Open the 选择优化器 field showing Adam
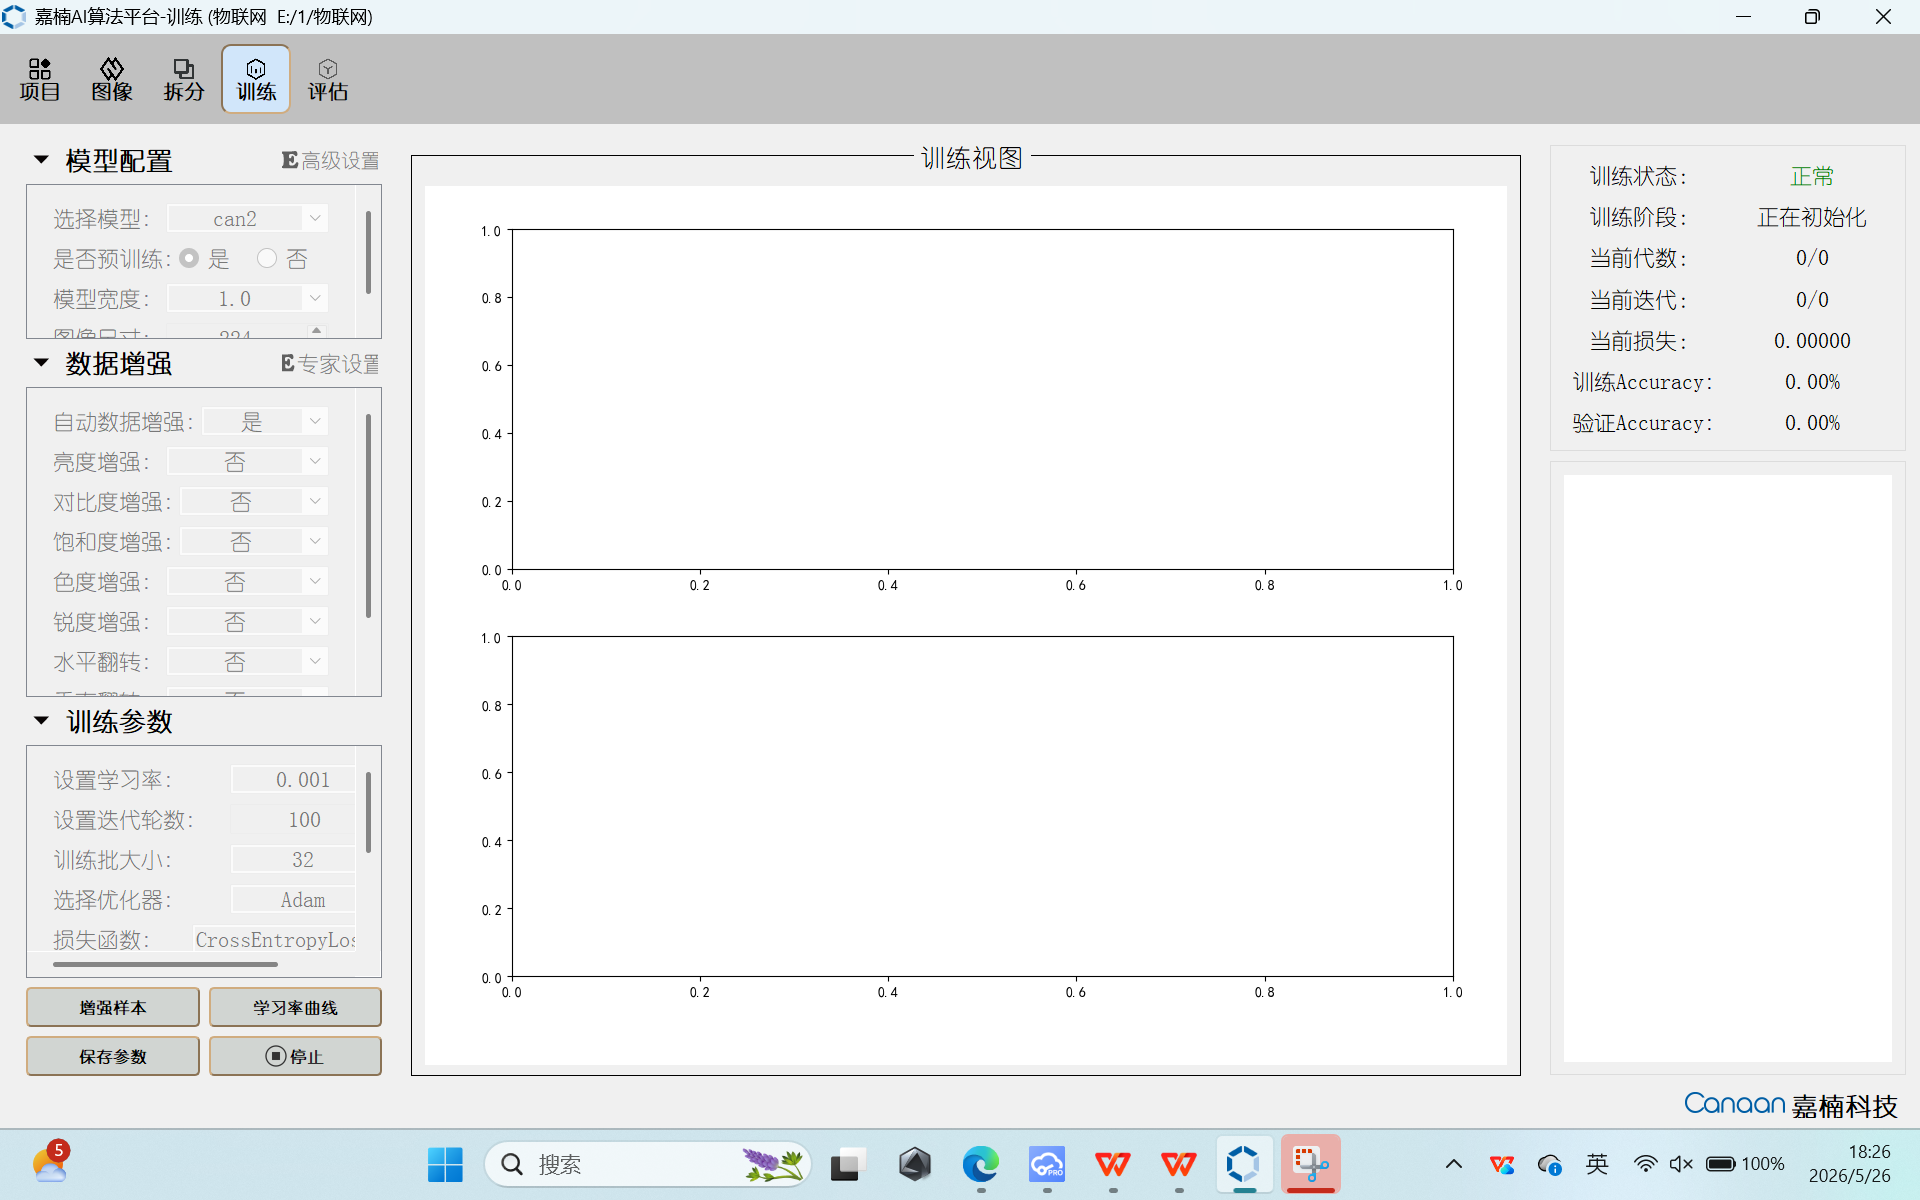1920x1200 pixels. (293, 899)
